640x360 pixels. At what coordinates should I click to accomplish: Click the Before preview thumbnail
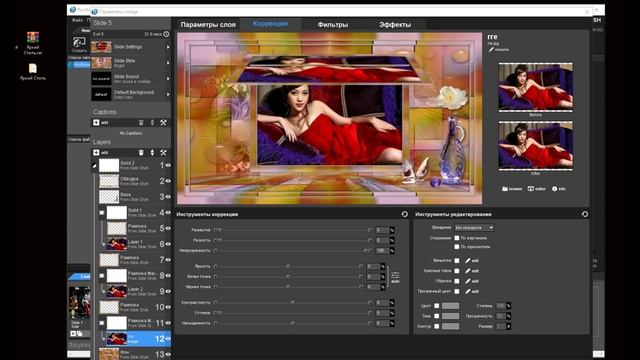pos(536,87)
